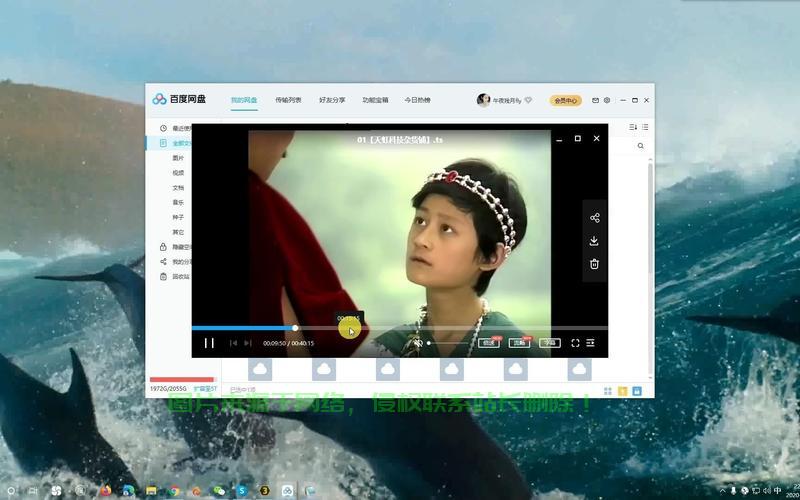The image size is (800, 500).
Task: Click the blue lock icon in bottom bar
Action: coord(637,391)
